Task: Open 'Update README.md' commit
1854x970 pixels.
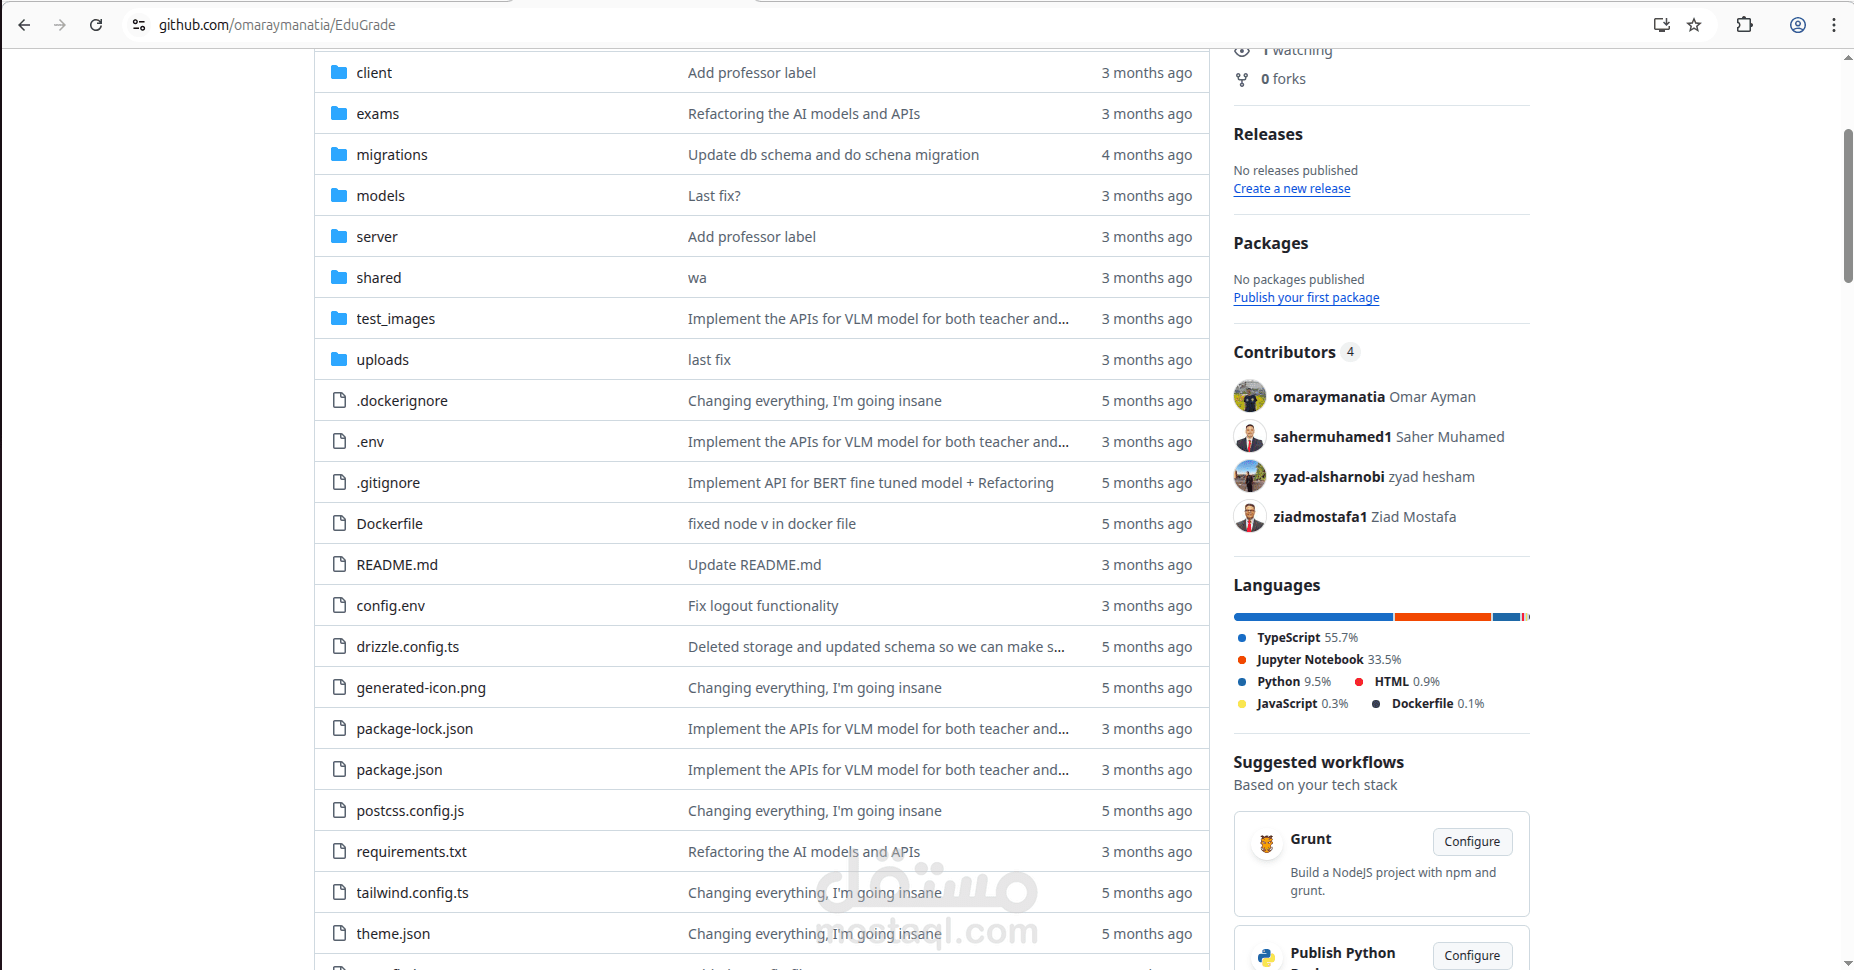Action: pos(755,565)
